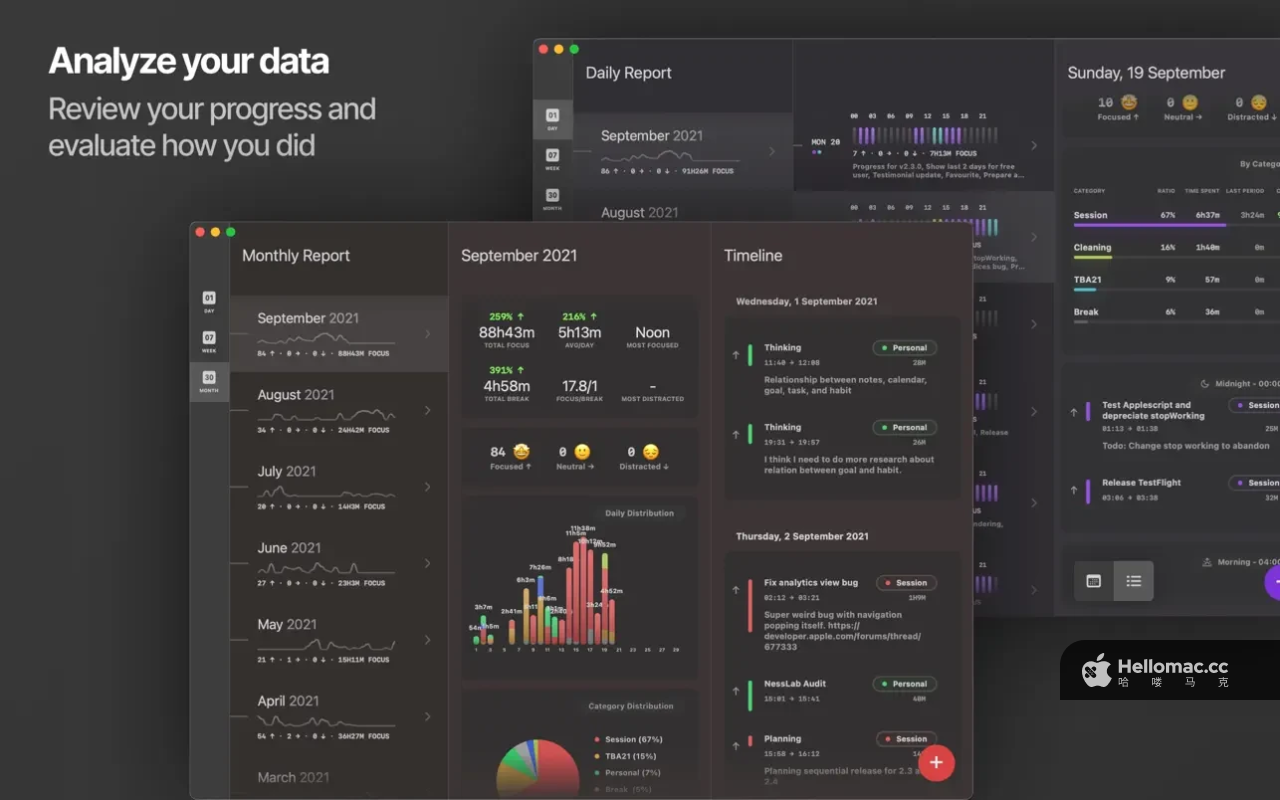Viewport: 1280px width, 800px height.
Task: Expand September 2021 chevron in Monthly Report
Action: (x=428, y=334)
